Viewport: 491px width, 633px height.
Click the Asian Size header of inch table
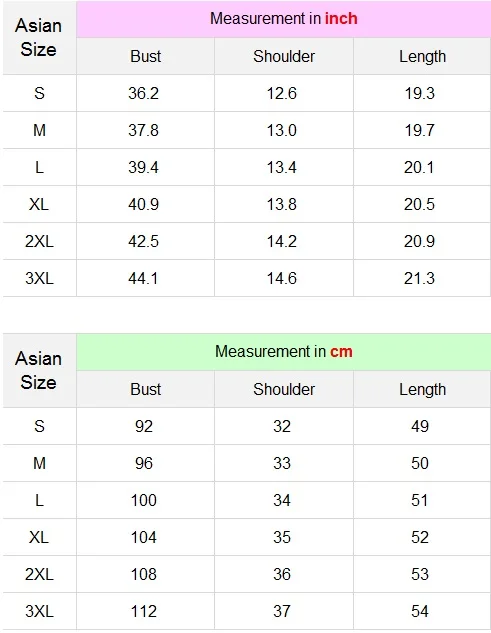(38, 38)
